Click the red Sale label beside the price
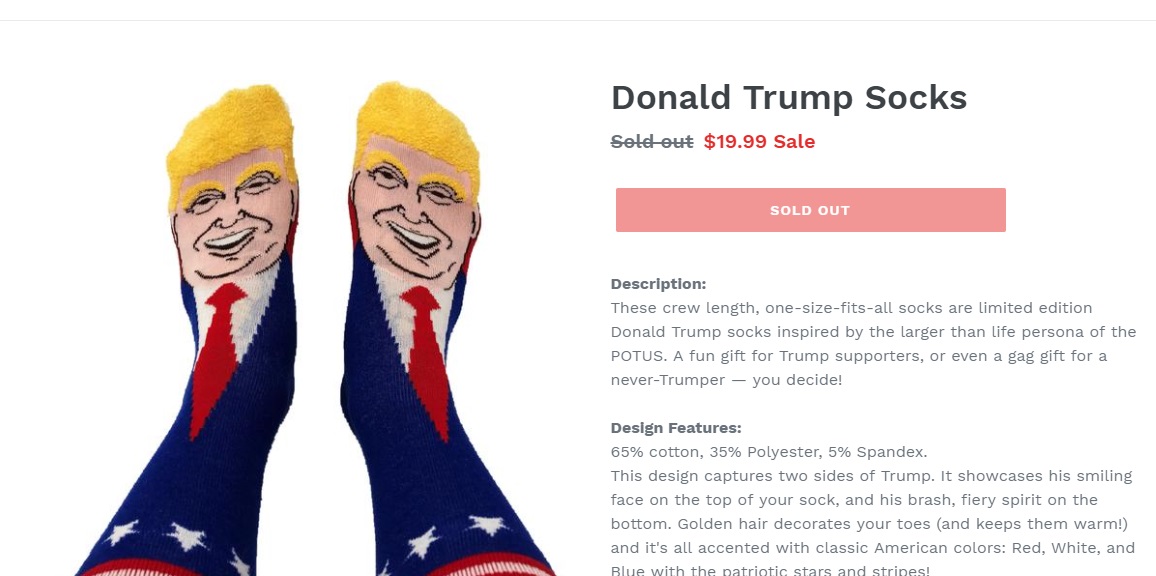 pyautogui.click(x=794, y=142)
